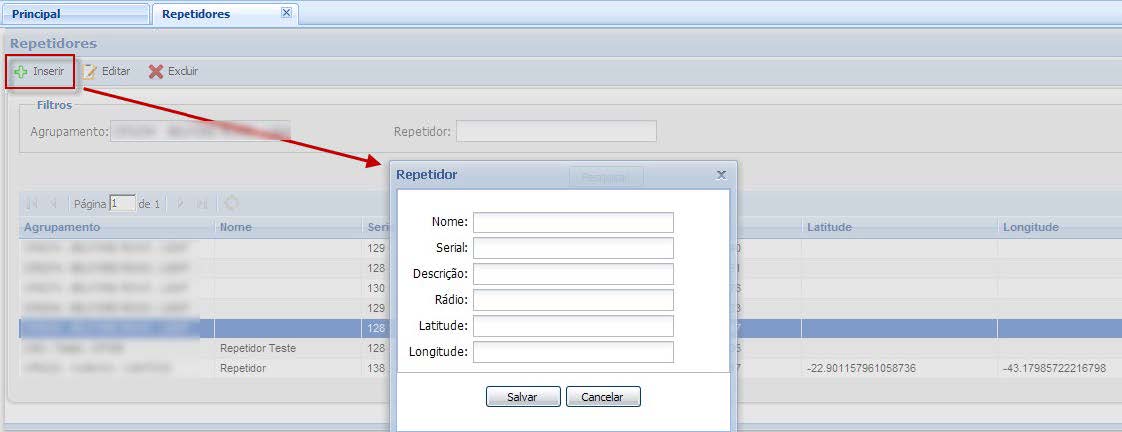The width and height of the screenshot is (1122, 432).
Task: Switch to the Principal tab
Action: pyautogui.click(x=36, y=14)
